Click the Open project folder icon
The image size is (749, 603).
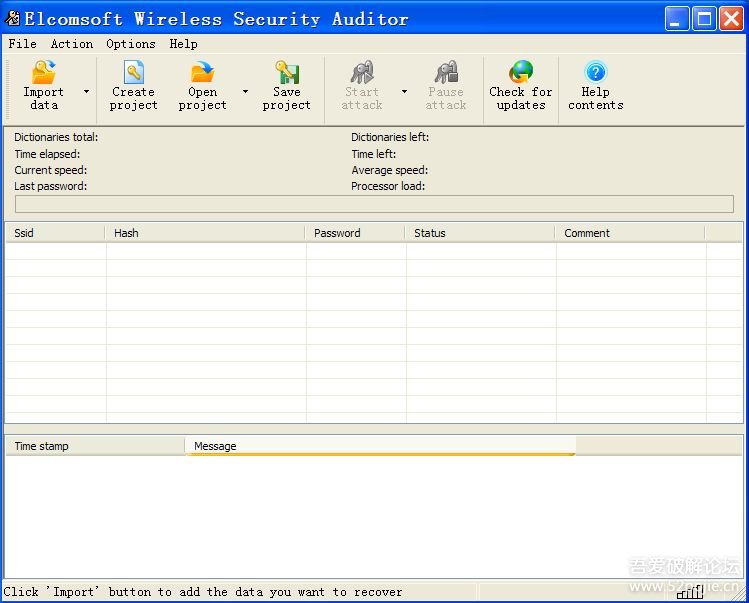point(203,72)
